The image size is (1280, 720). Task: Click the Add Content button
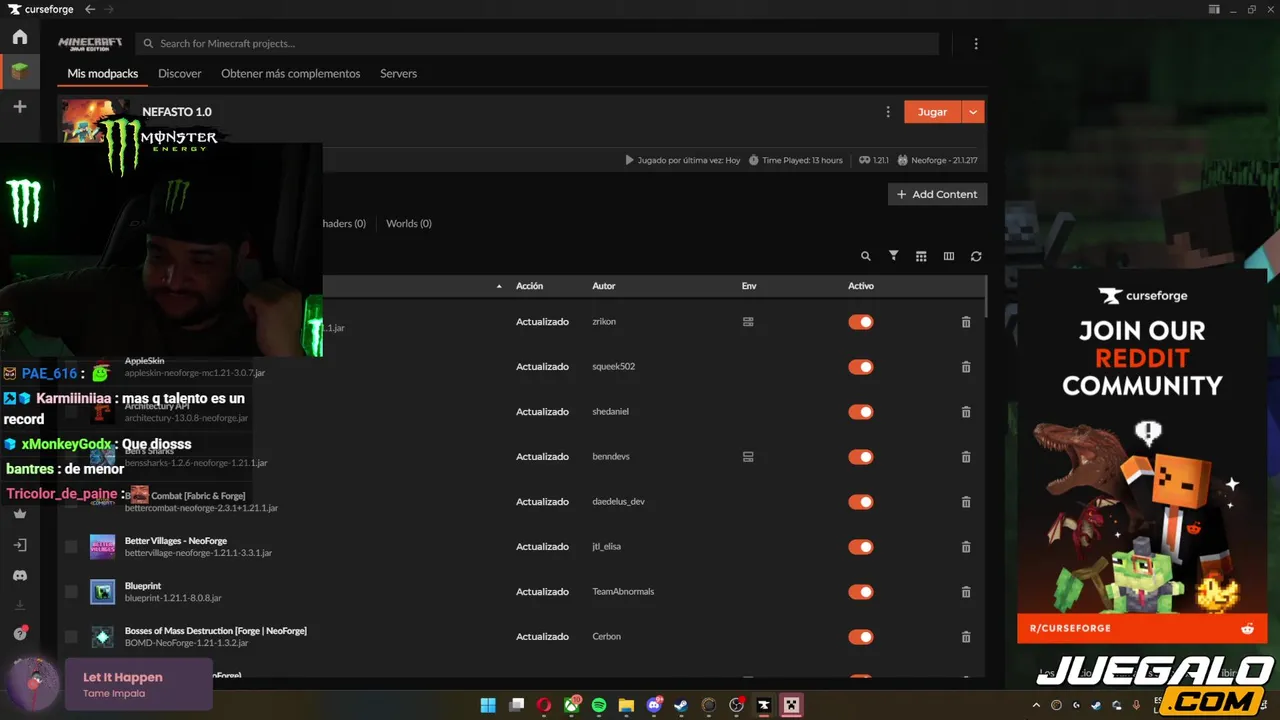pyautogui.click(x=938, y=194)
